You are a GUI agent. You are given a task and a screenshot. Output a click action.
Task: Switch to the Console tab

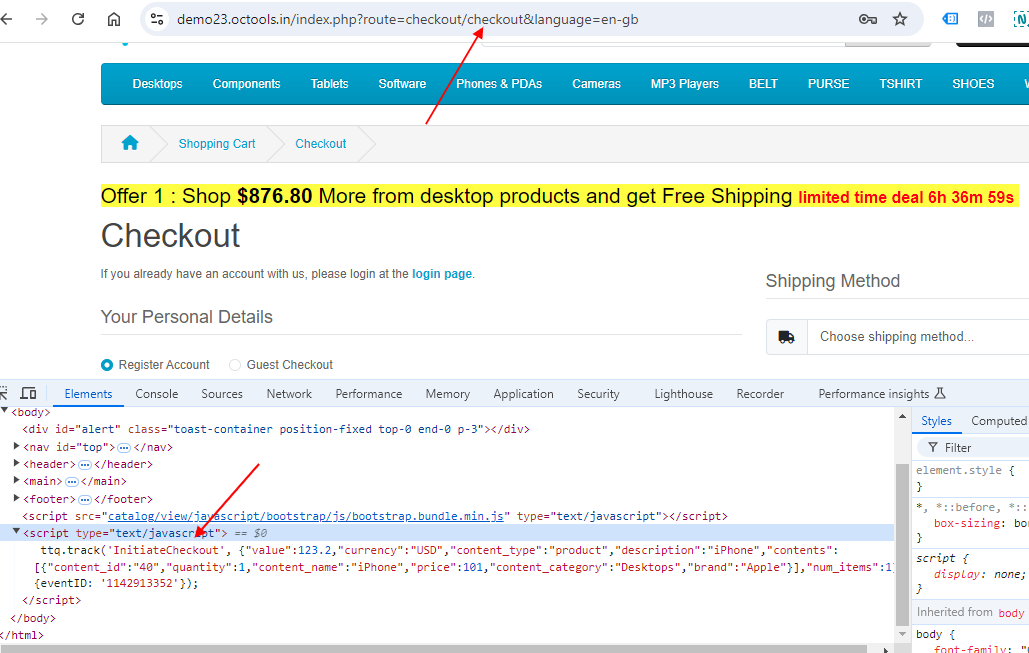(x=156, y=394)
